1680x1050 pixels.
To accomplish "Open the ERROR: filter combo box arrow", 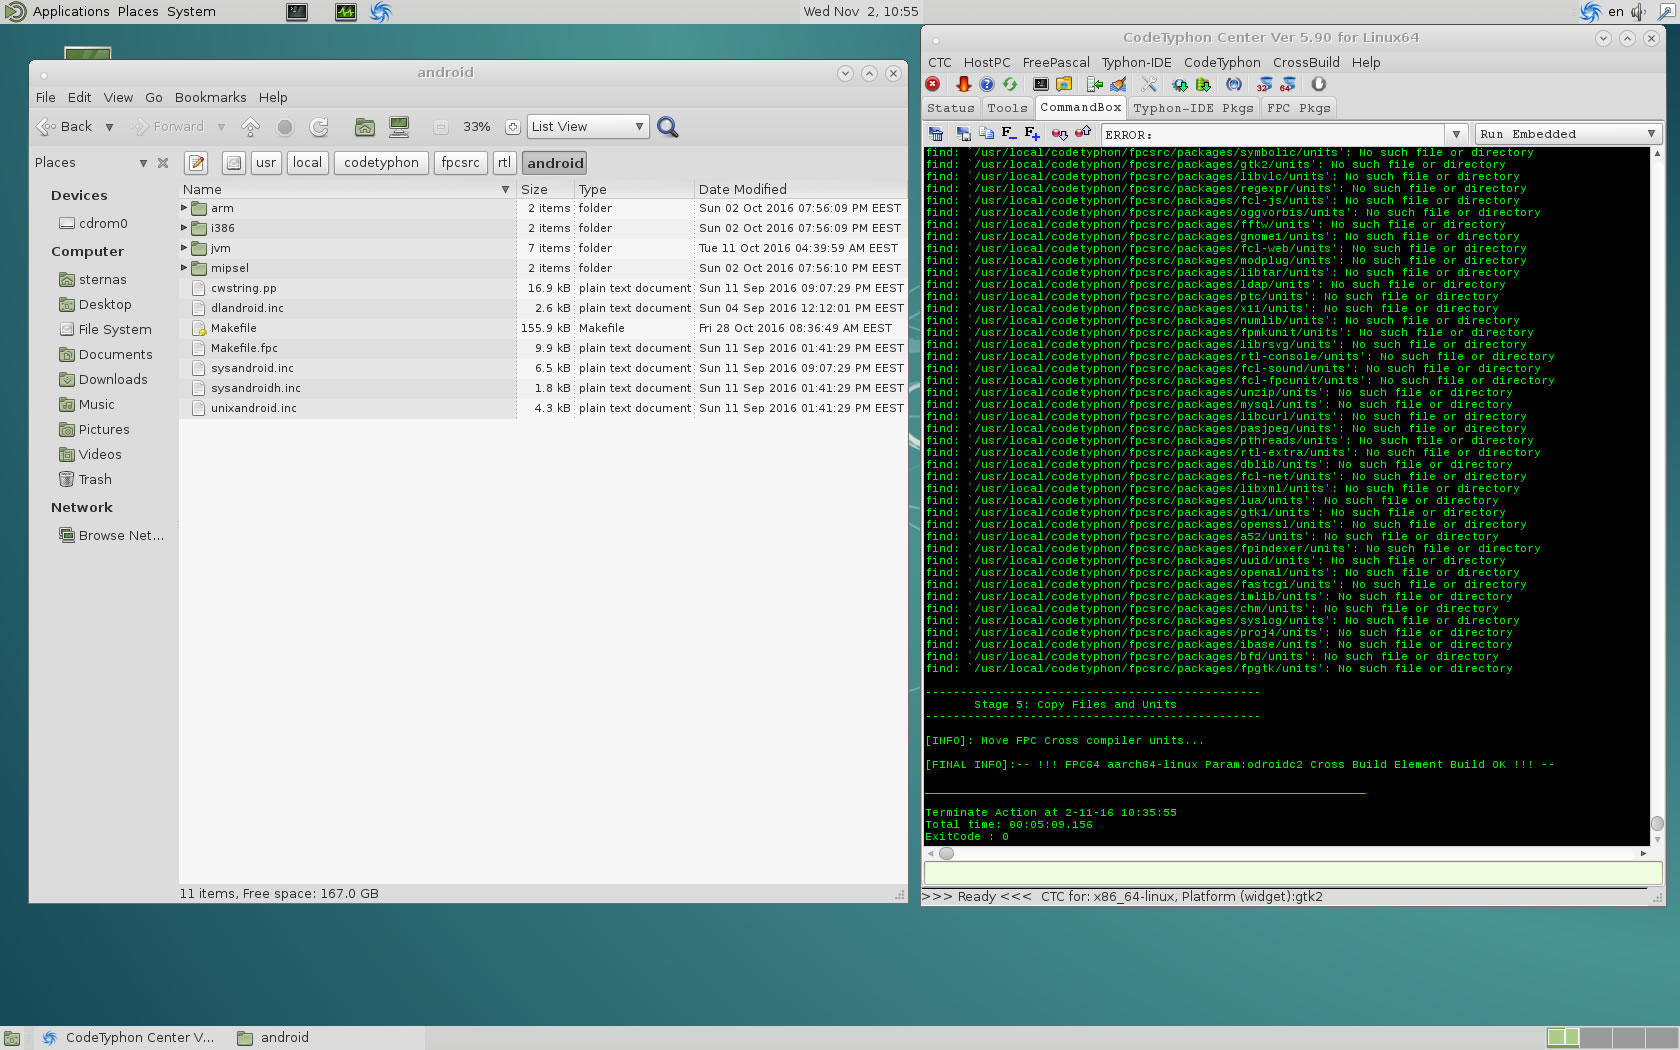I will (1456, 134).
